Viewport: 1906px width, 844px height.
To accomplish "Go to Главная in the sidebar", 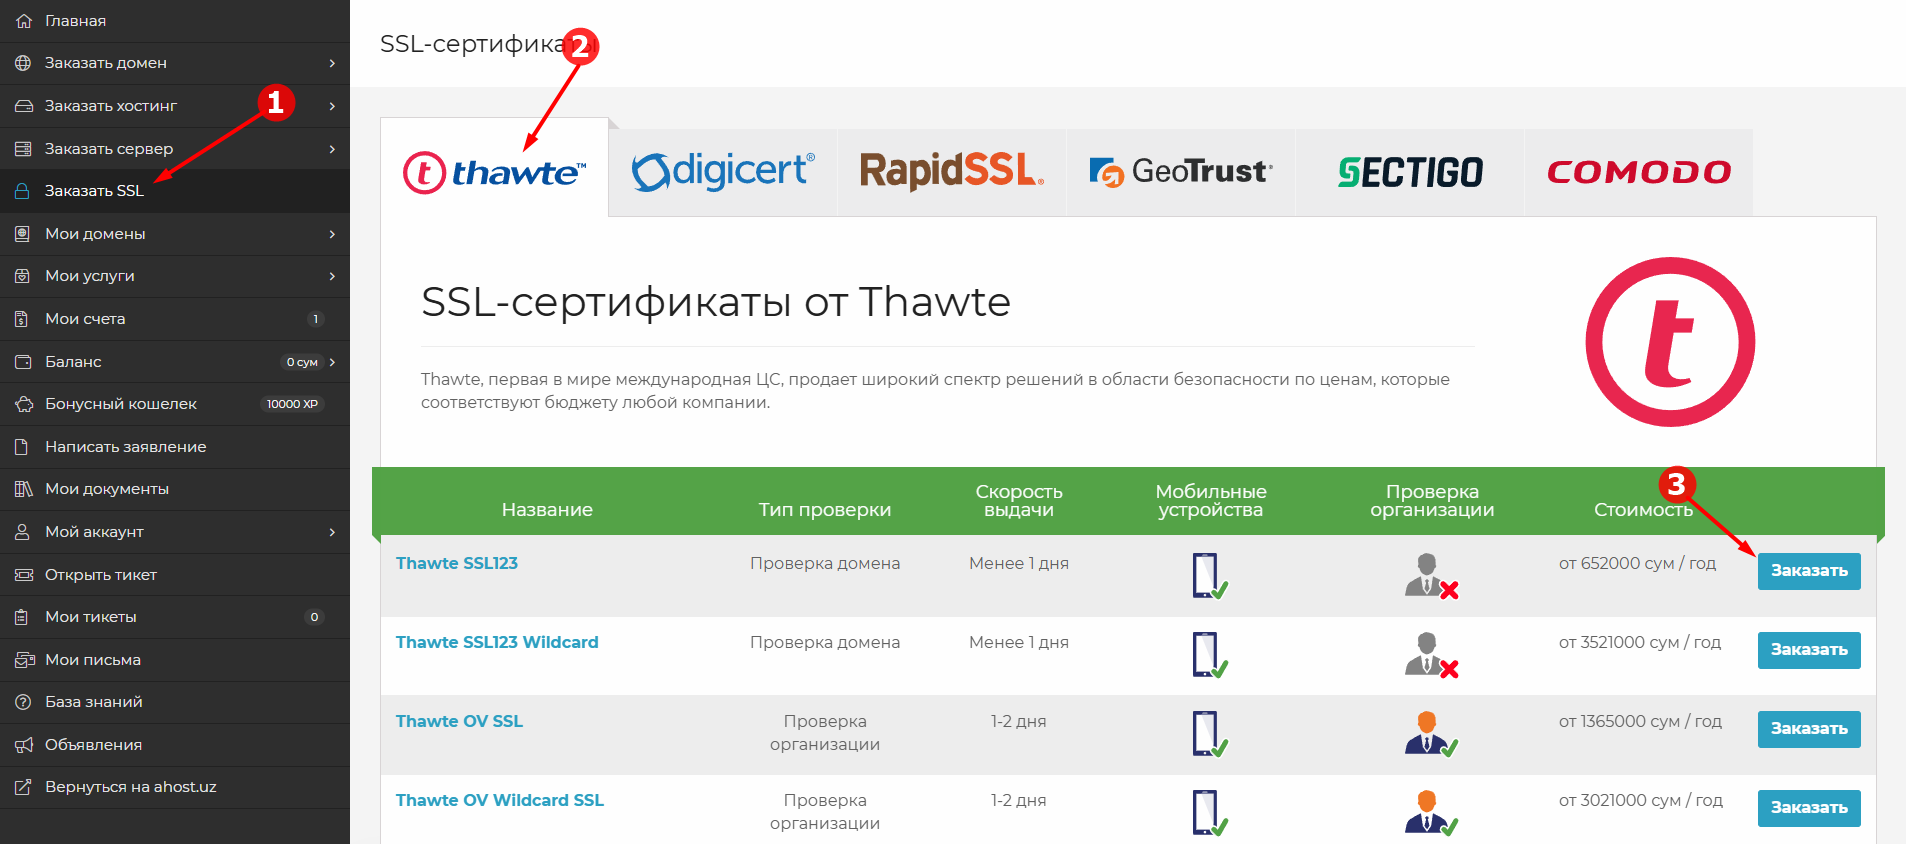I will [x=175, y=21].
